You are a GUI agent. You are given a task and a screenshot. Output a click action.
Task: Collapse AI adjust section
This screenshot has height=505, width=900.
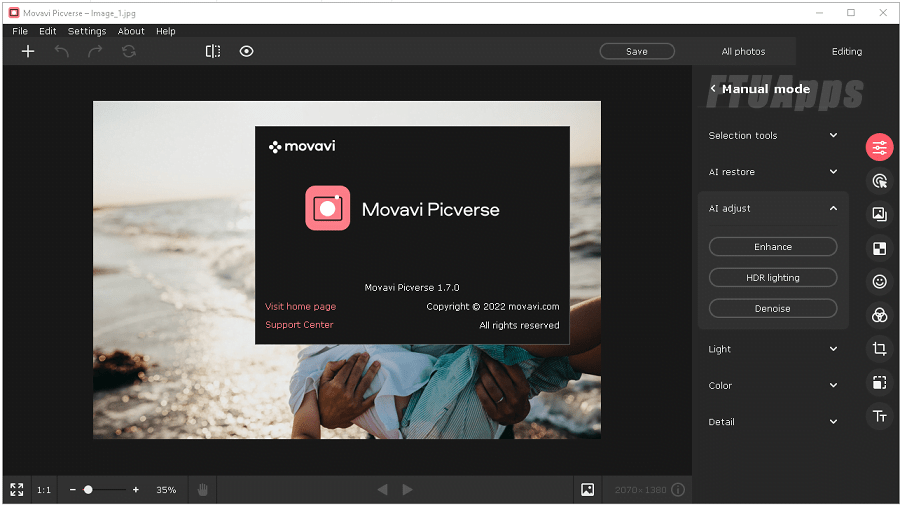pos(773,208)
